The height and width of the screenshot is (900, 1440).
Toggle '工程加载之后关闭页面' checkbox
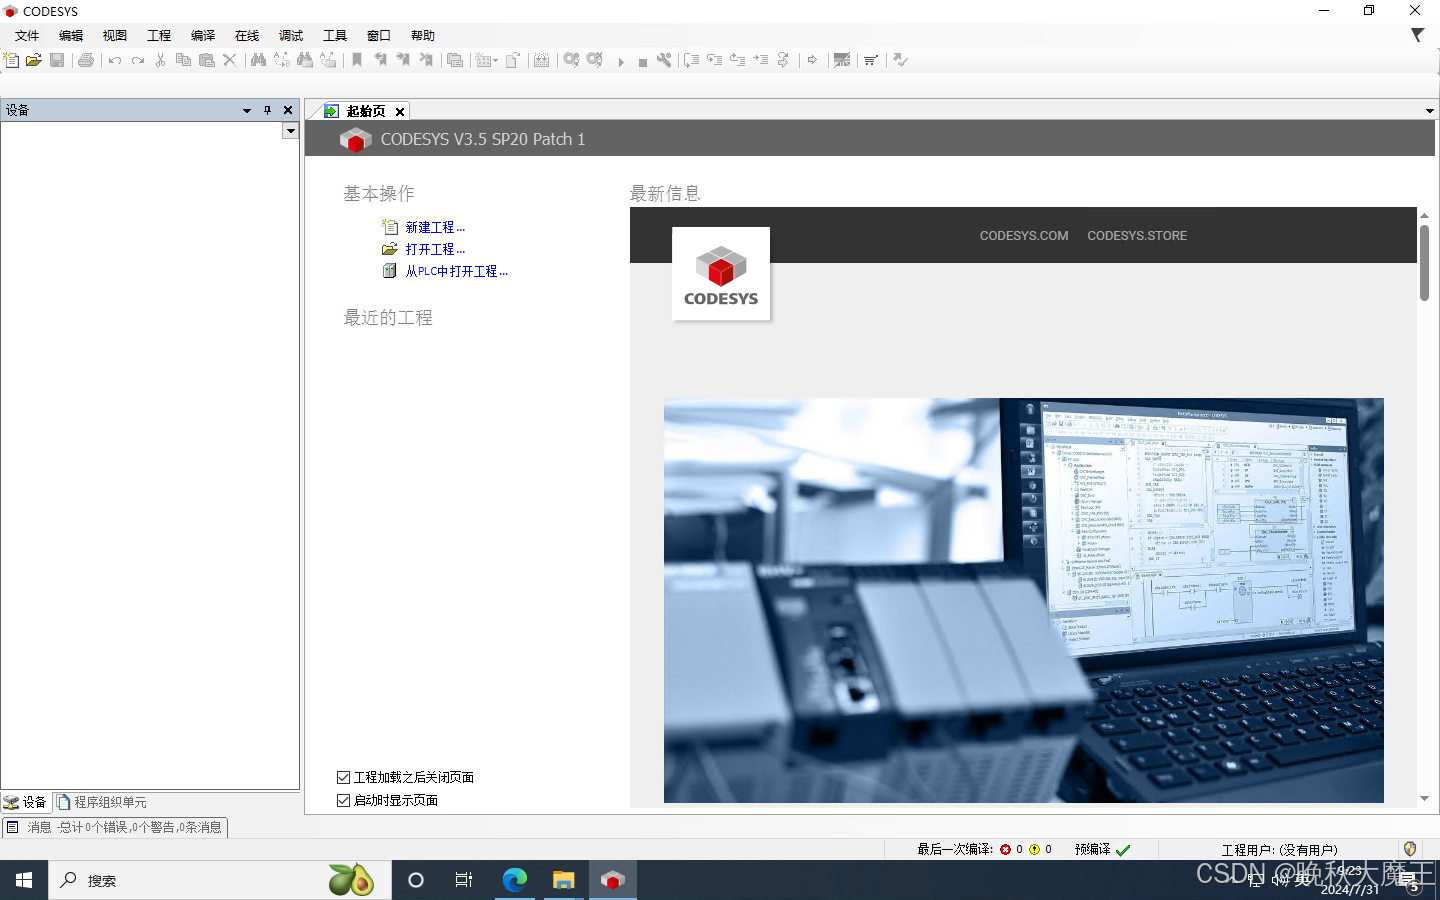click(x=343, y=777)
